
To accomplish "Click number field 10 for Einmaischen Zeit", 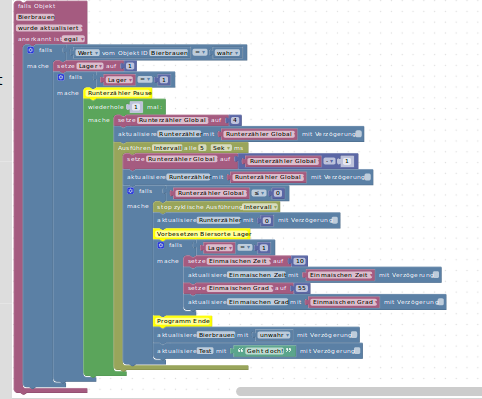I will tap(300, 261).
